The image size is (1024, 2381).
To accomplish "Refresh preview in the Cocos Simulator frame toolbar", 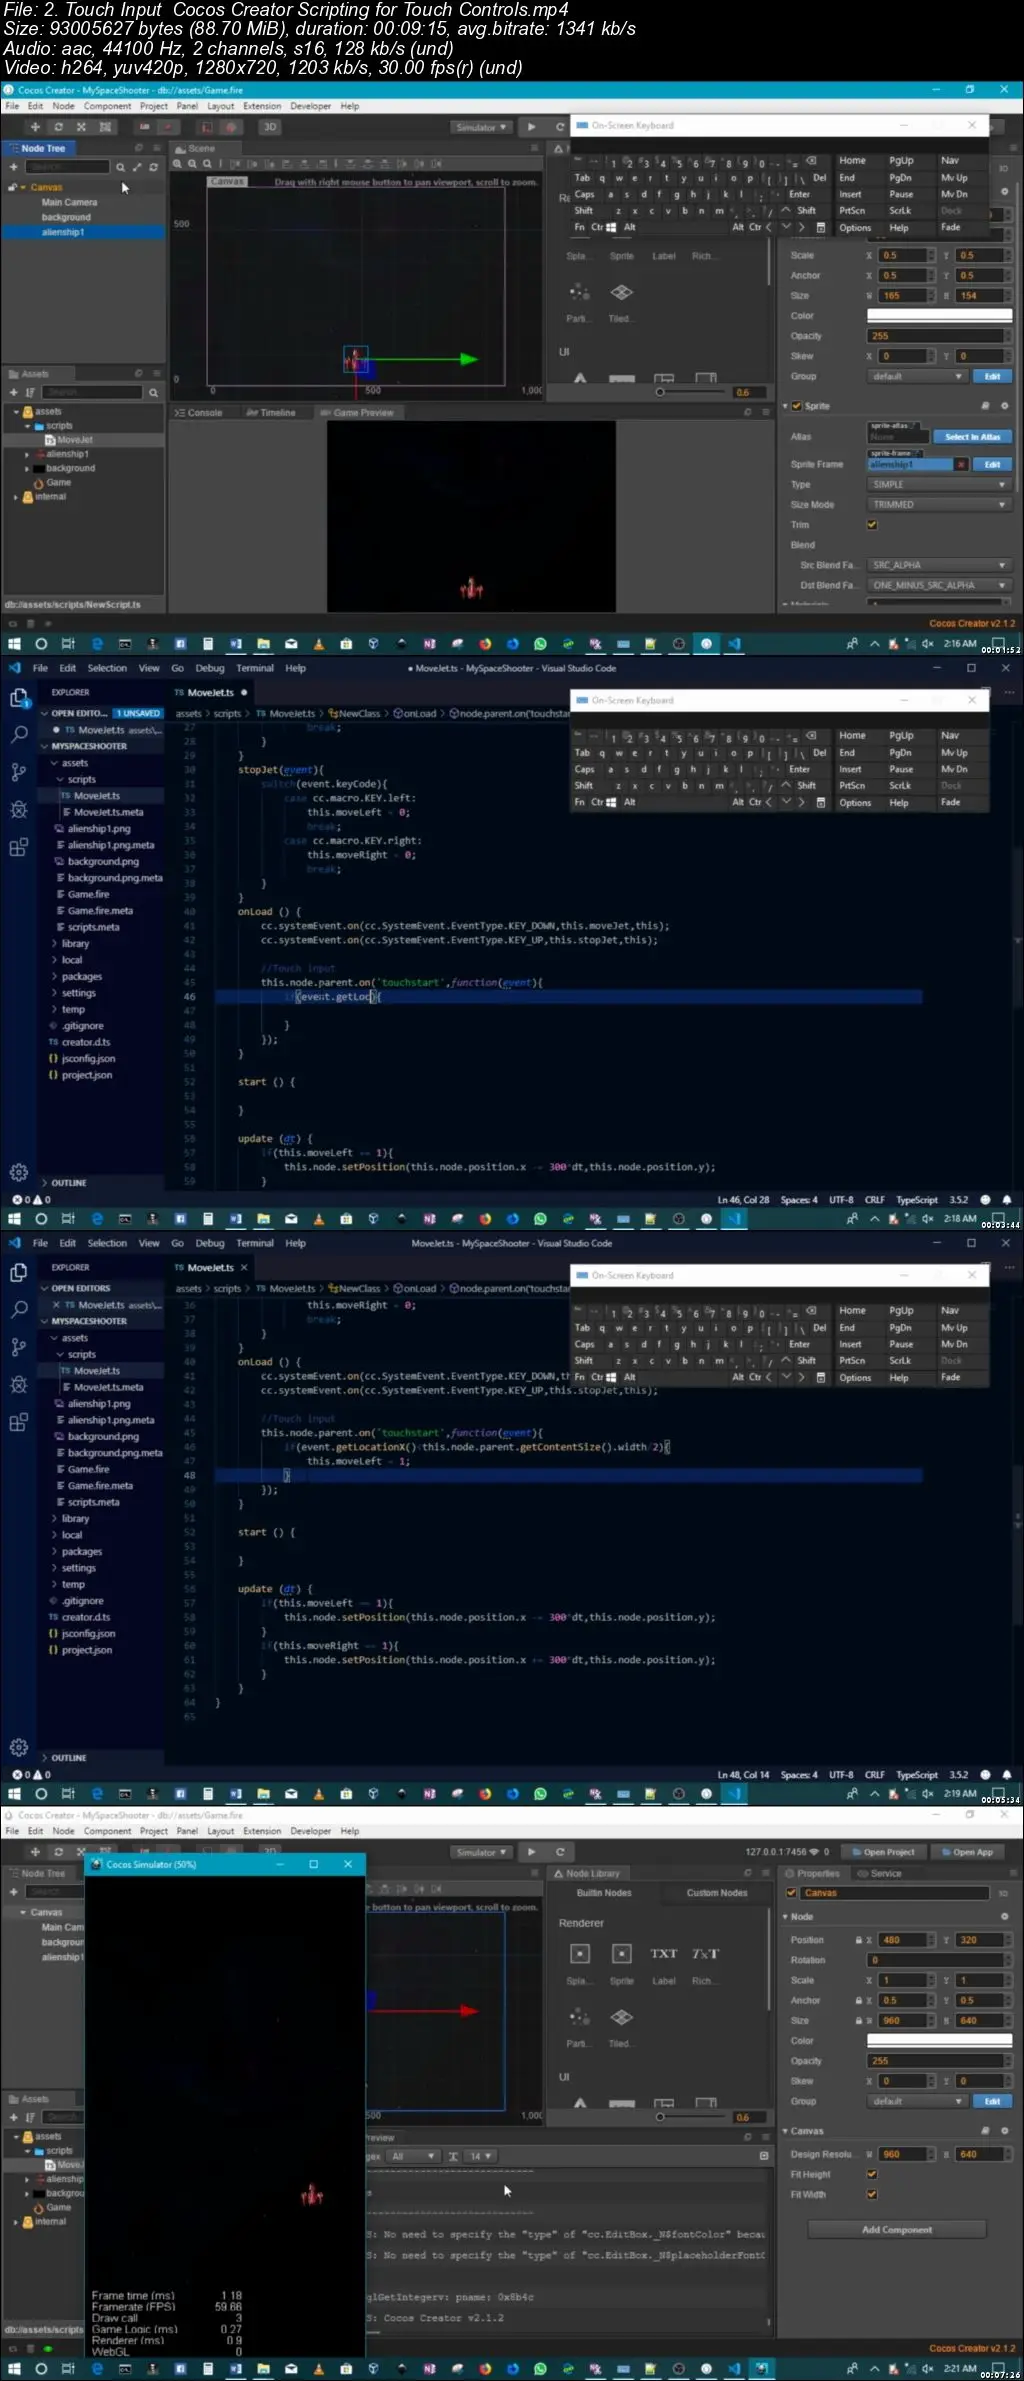I will (x=560, y=1852).
